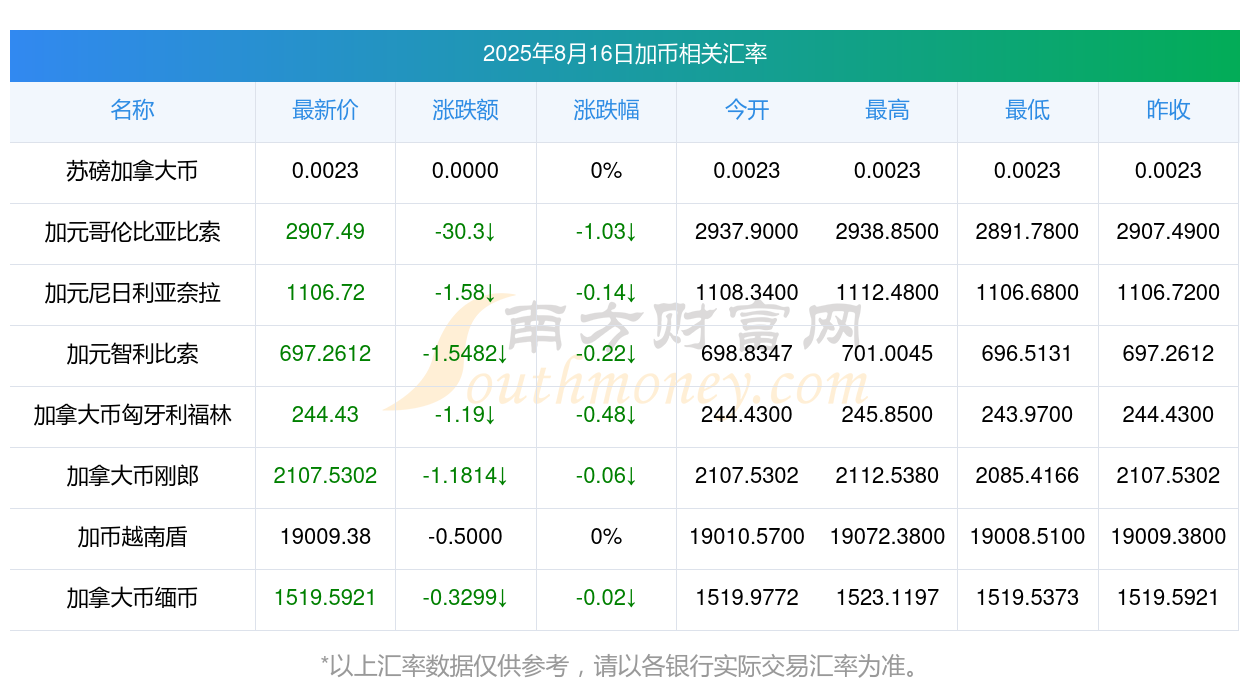Click low value 2891.7800
Viewport: 1250px width, 698px height.
(1028, 232)
